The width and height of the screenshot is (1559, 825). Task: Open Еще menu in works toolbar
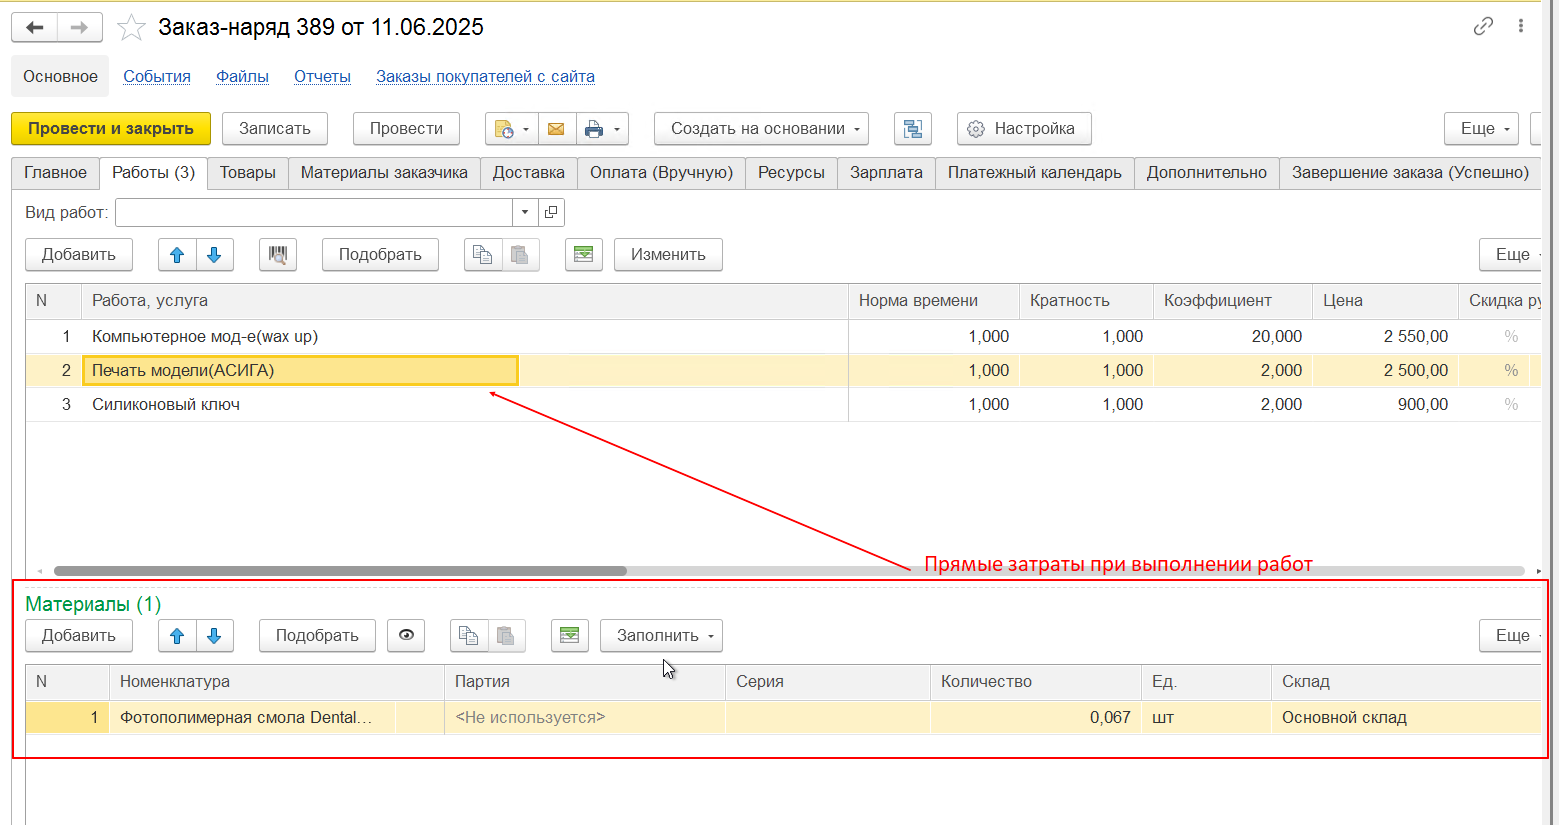point(1513,255)
